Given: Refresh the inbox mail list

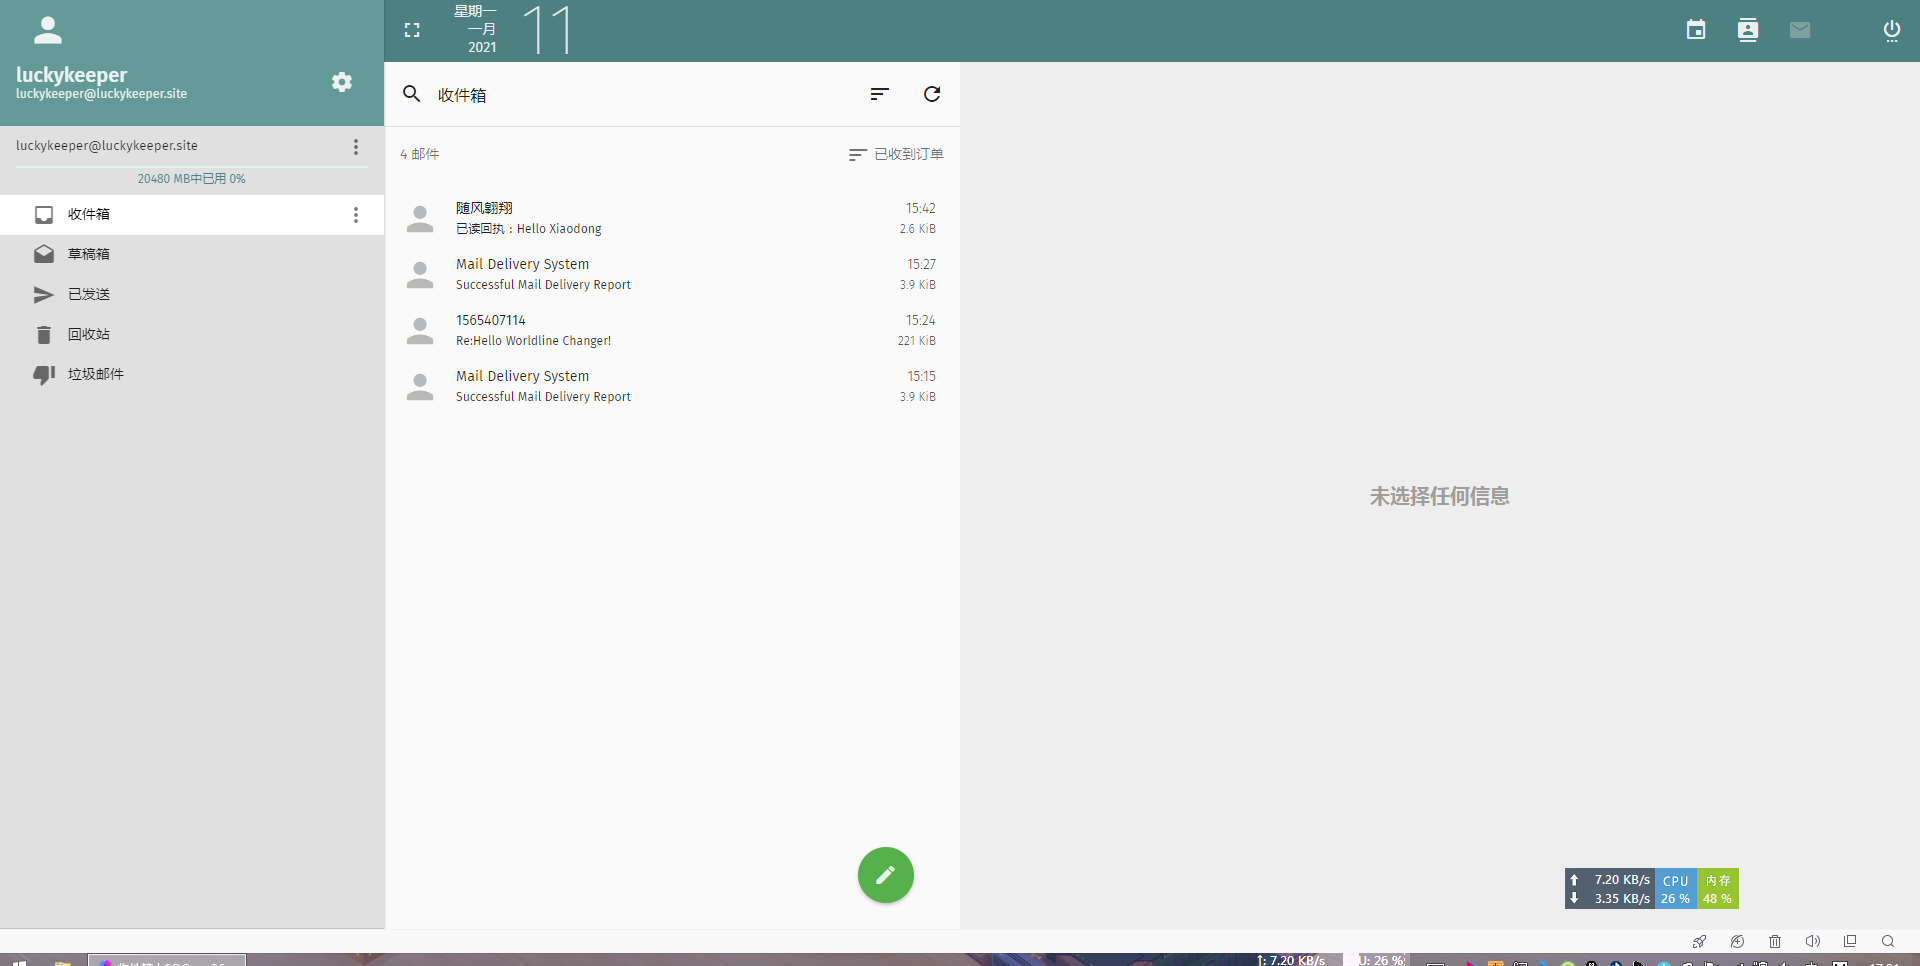Looking at the screenshot, I should [932, 94].
